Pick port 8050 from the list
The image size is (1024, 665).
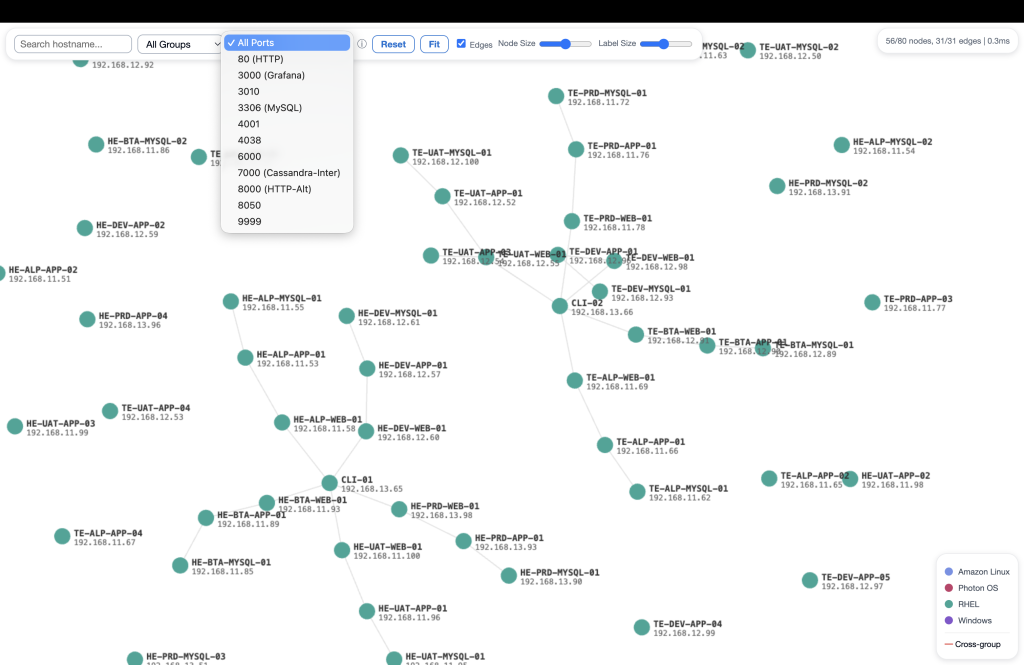tap(287, 205)
